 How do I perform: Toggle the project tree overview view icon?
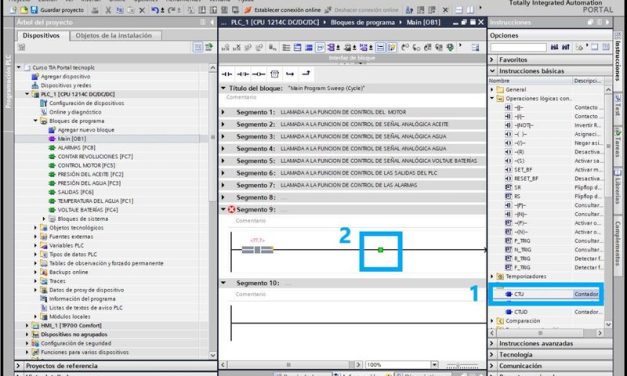[x=198, y=47]
